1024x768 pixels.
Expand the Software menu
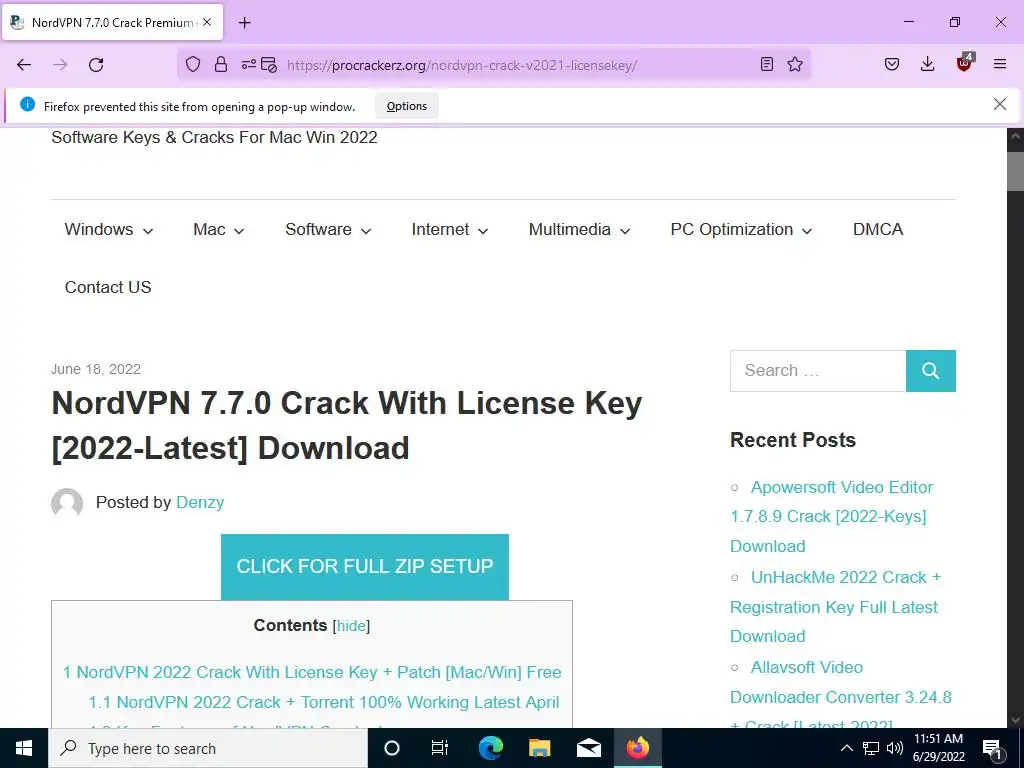[328, 229]
